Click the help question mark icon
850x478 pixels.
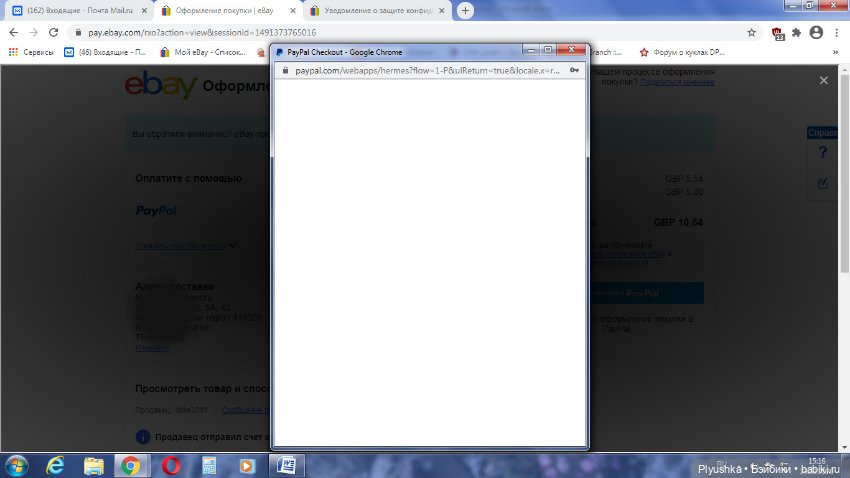tap(823, 152)
